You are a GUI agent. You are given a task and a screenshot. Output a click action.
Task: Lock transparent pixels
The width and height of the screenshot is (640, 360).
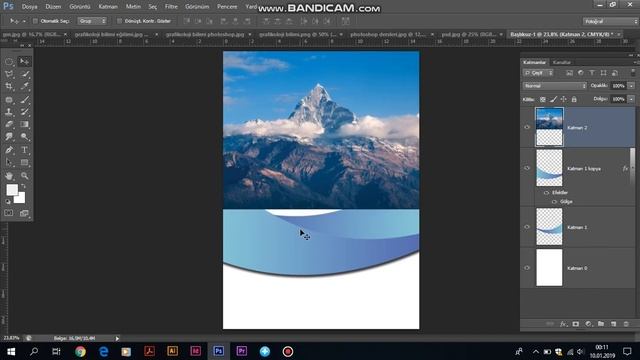pyautogui.click(x=542, y=99)
